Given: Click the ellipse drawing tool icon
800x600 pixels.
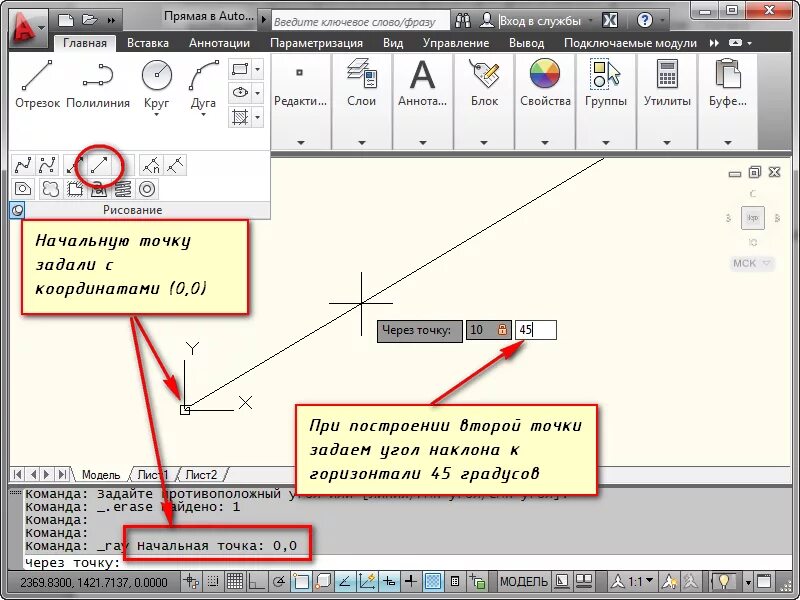Looking at the screenshot, I should tap(240, 93).
